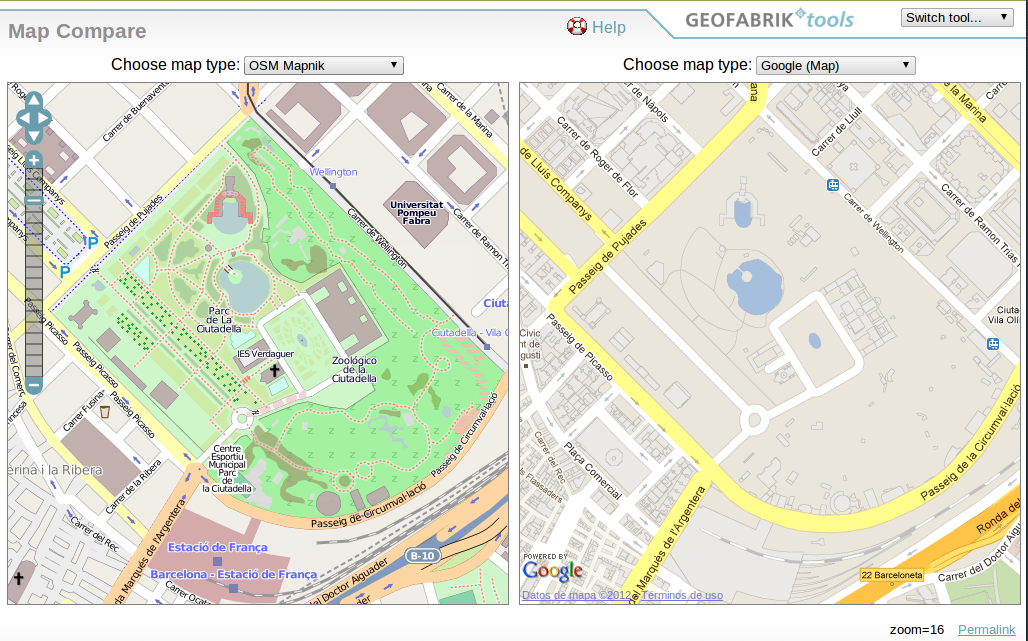This screenshot has width=1028, height=641.
Task: Click tram stop icon on Carrer de Wellington
Action: pos(832,185)
